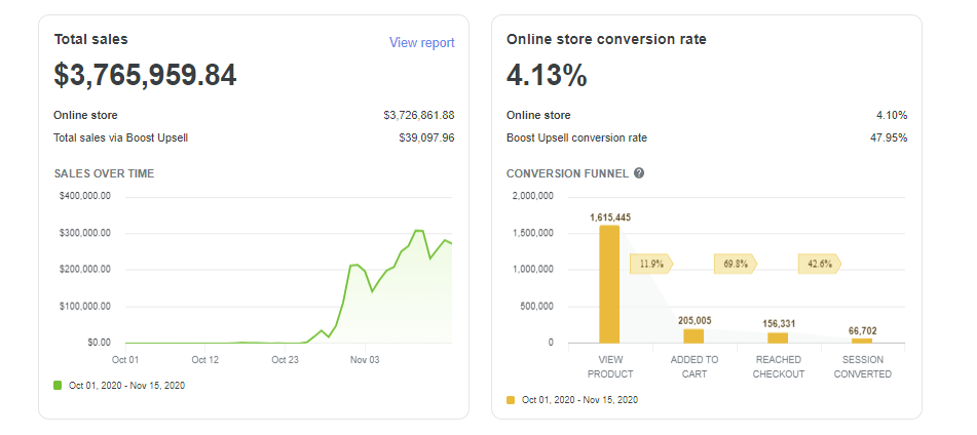Click the SESSION CONVERTED axis label
The width and height of the screenshot is (977, 435).
[x=862, y=367]
